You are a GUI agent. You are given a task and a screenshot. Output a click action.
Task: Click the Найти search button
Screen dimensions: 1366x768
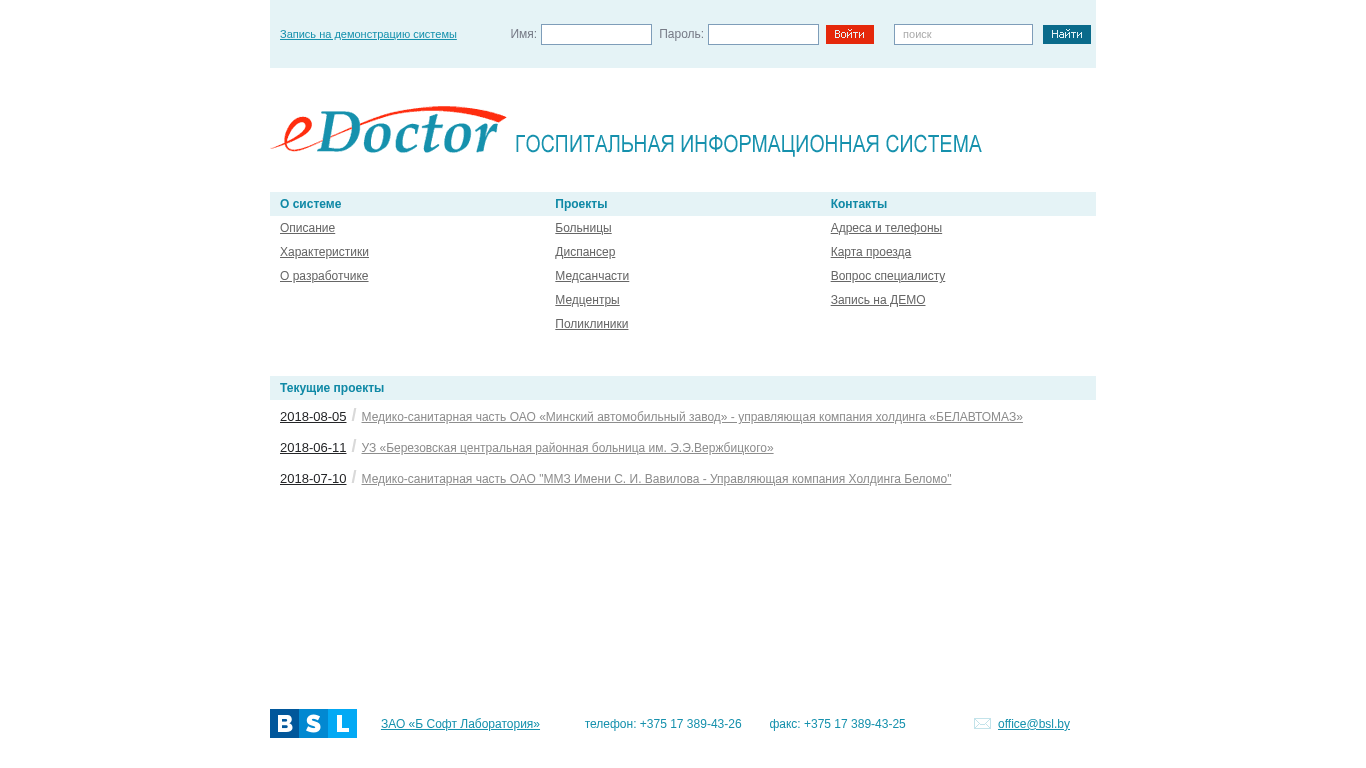pos(1067,35)
